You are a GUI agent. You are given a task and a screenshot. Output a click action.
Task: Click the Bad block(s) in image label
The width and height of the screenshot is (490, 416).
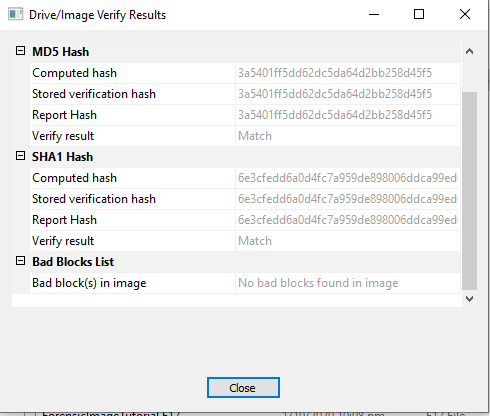coord(89,283)
